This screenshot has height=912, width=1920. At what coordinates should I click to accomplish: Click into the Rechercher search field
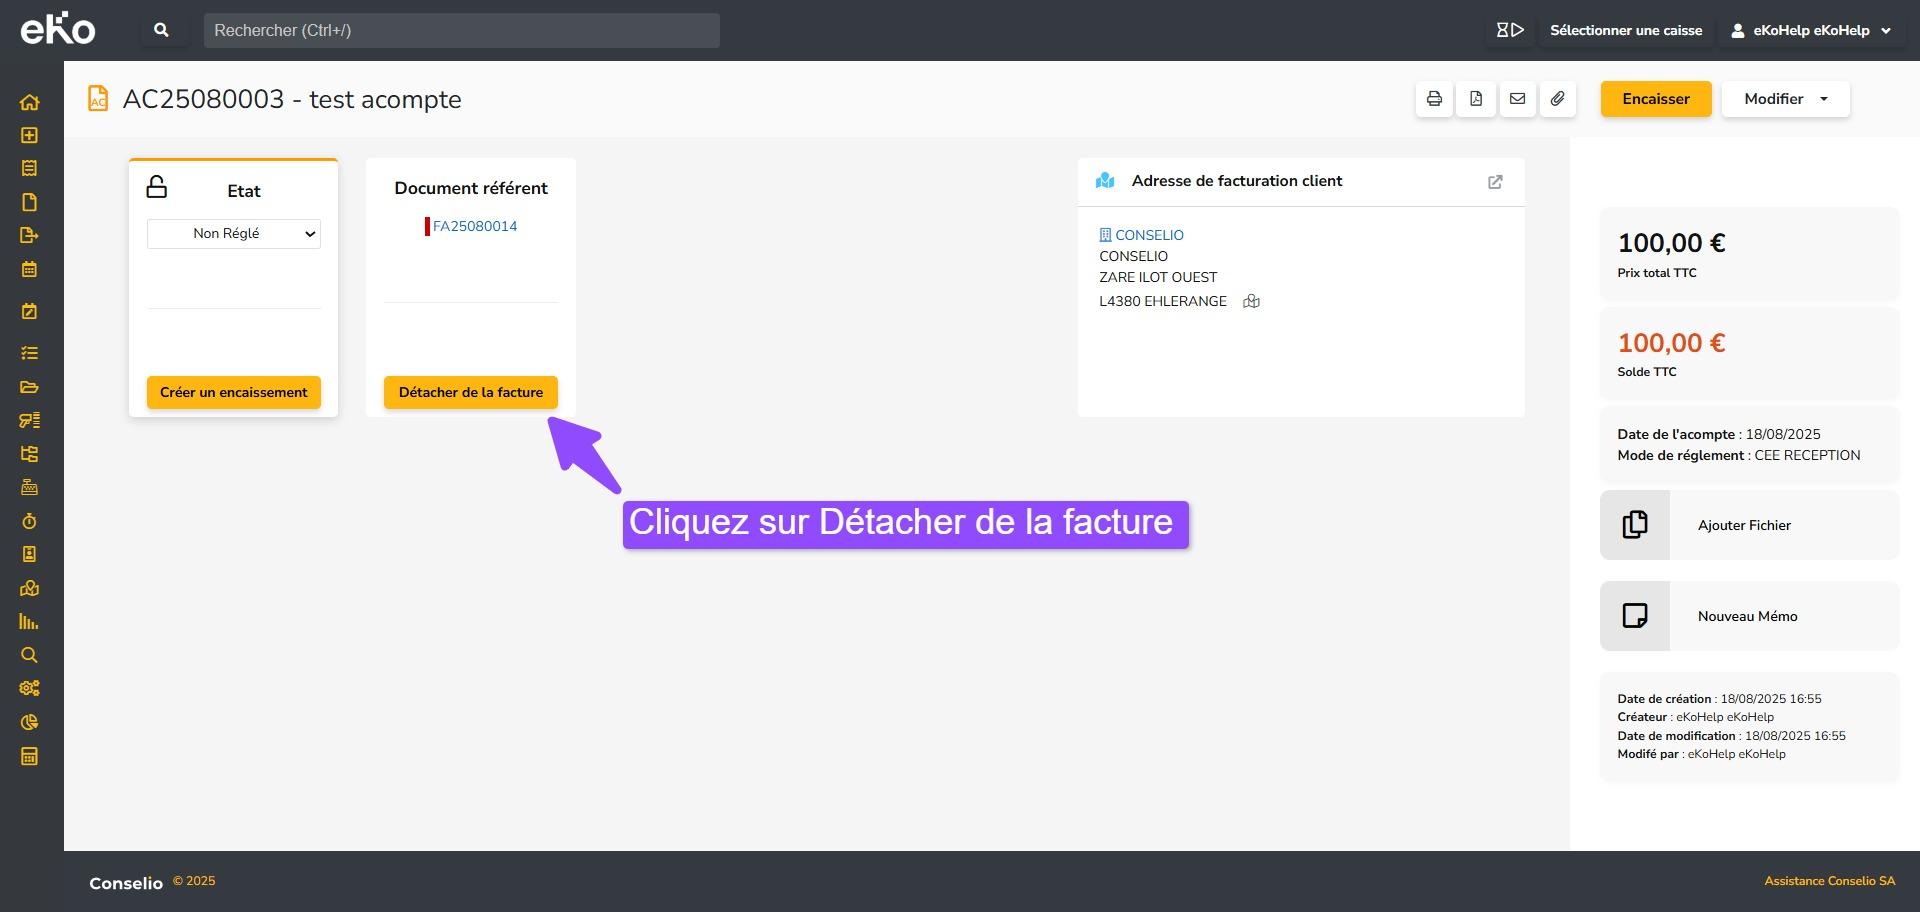coord(461,30)
